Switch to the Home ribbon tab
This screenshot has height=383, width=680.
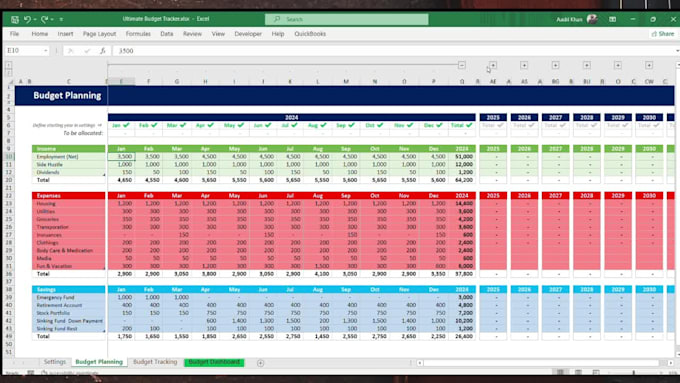coord(39,34)
